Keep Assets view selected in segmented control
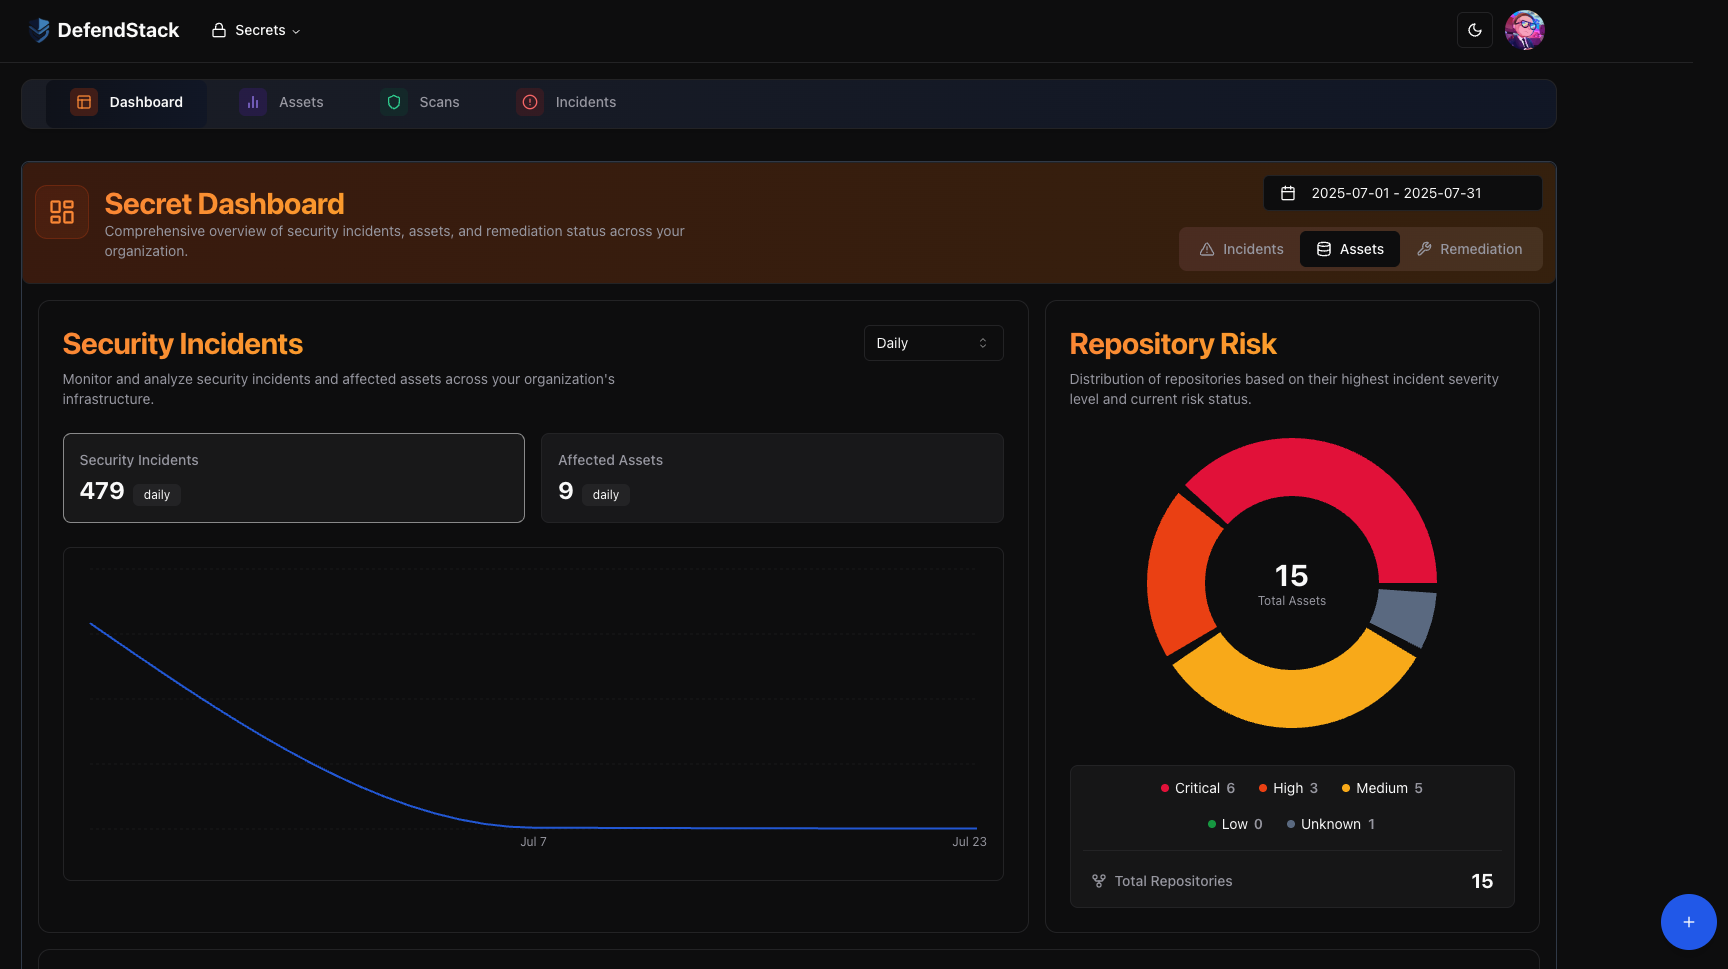 click(x=1349, y=249)
